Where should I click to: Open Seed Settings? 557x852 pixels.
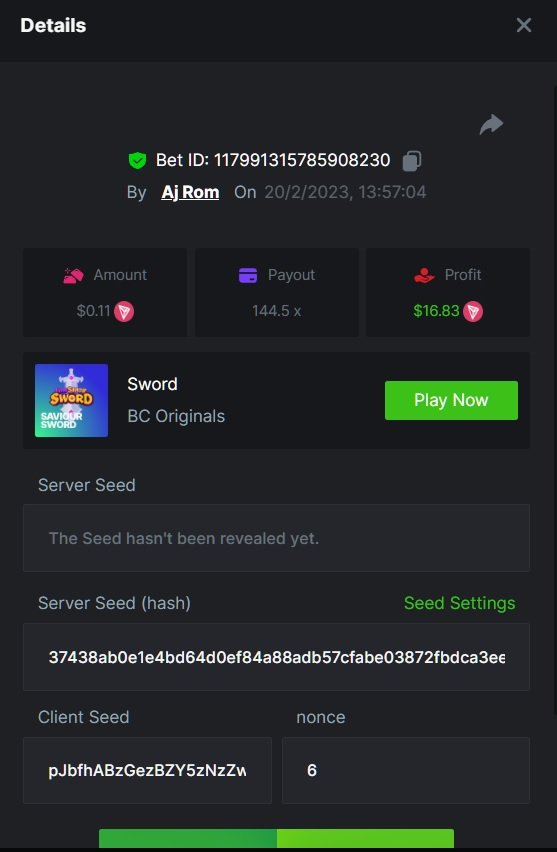(x=460, y=603)
